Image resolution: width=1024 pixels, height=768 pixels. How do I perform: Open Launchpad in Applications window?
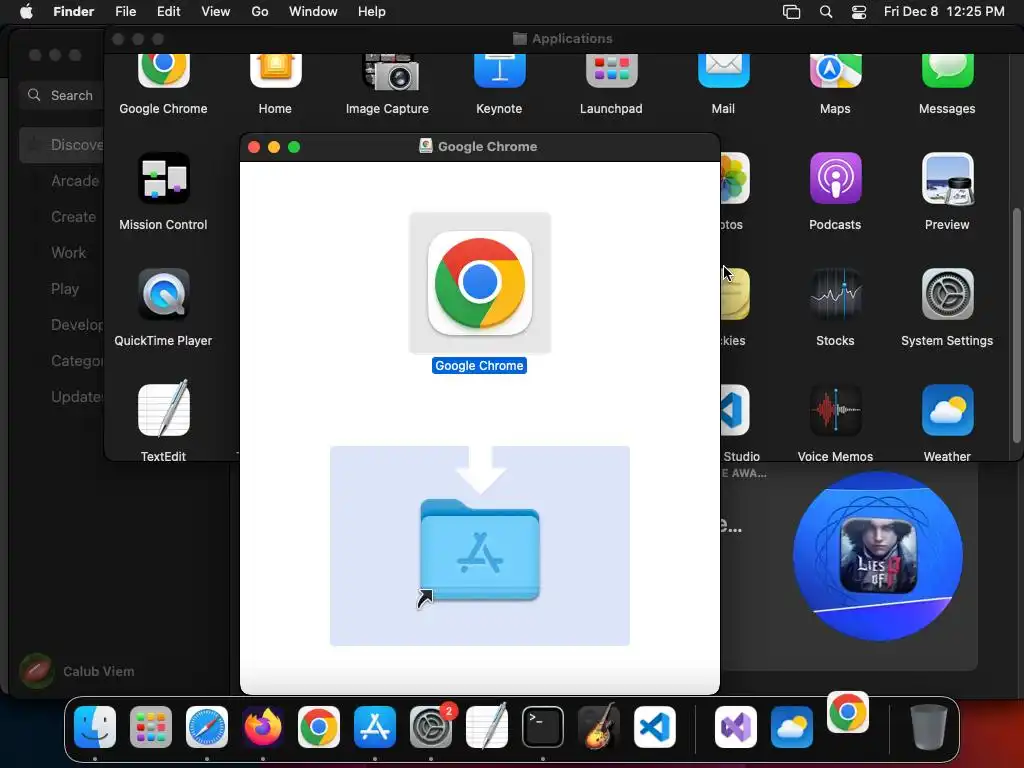(611, 71)
